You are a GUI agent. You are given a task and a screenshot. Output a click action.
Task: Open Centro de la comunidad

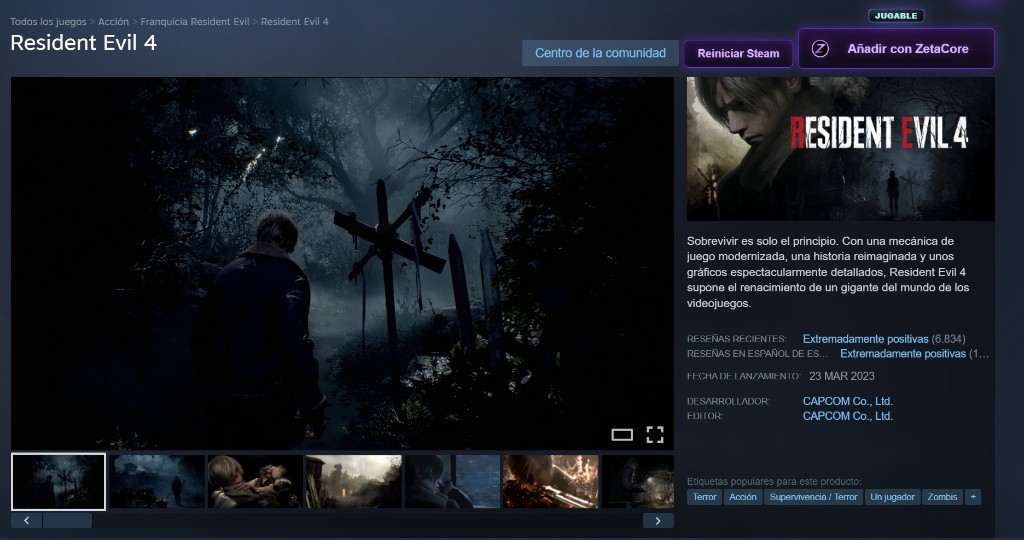[600, 53]
